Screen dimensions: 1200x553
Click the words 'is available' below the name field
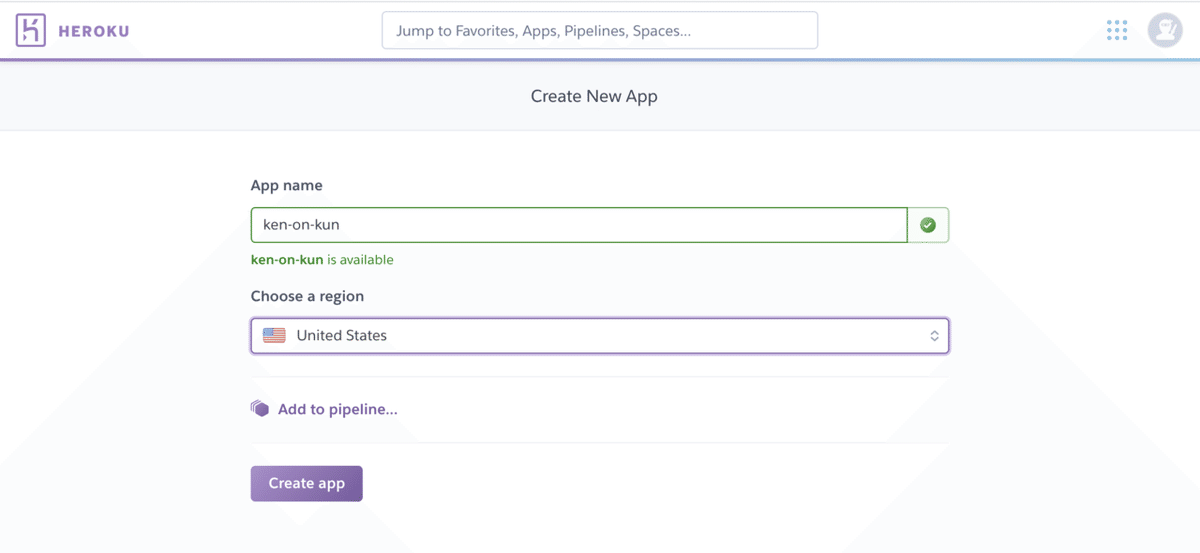(x=360, y=260)
